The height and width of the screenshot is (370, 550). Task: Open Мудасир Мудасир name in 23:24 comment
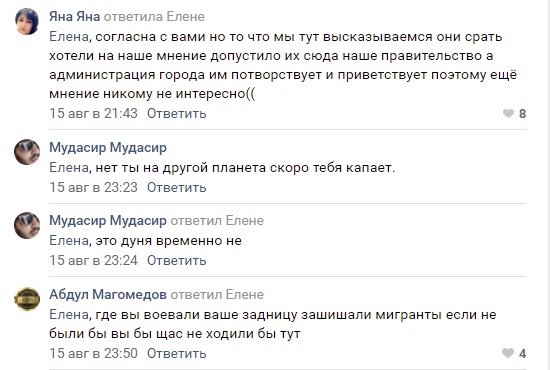[108, 221]
